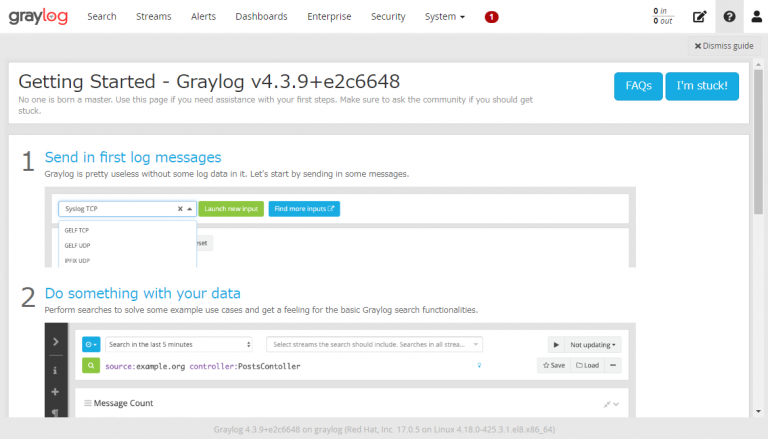Click the play refresh button

coord(556,344)
